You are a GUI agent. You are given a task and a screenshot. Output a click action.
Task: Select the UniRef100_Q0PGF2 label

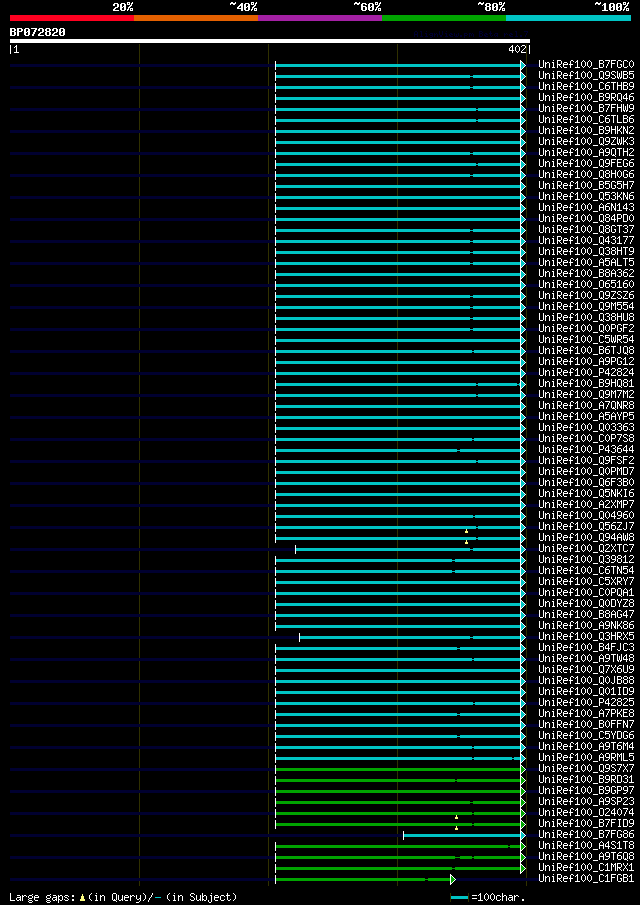(586, 328)
